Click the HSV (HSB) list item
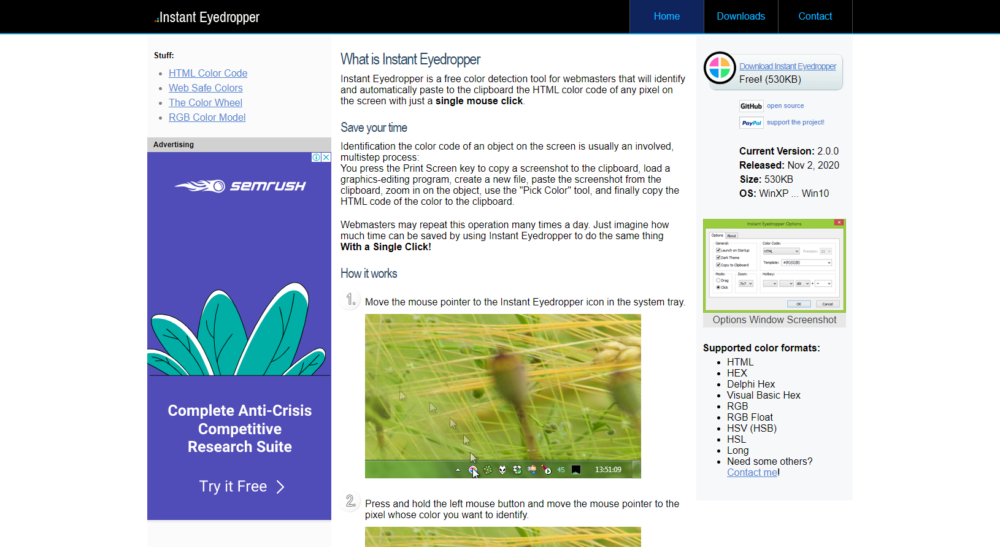This screenshot has width=1000, height=547. 752,428
